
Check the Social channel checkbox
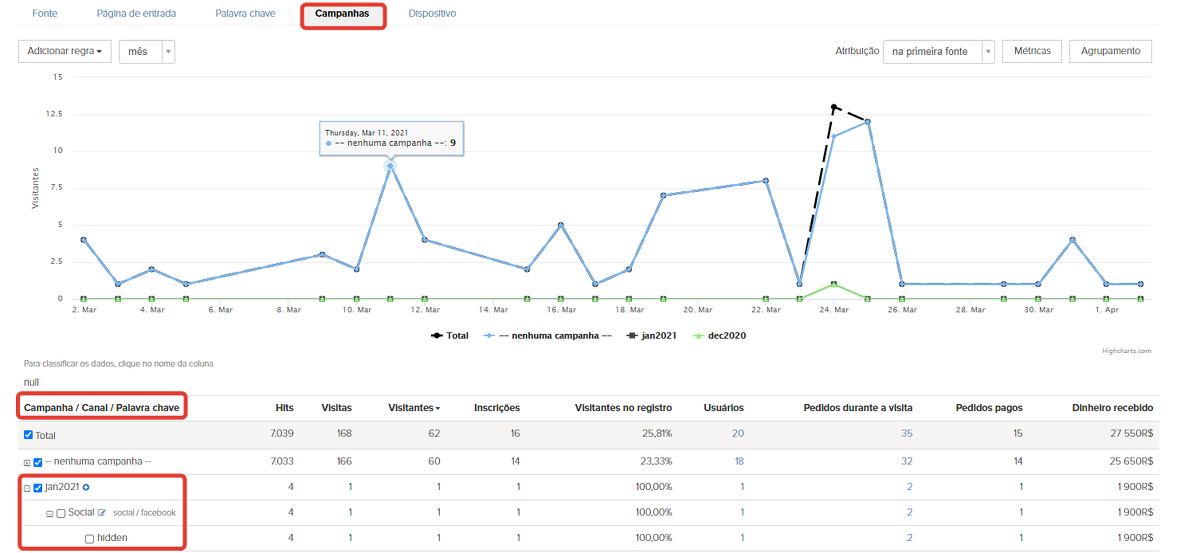(61, 513)
